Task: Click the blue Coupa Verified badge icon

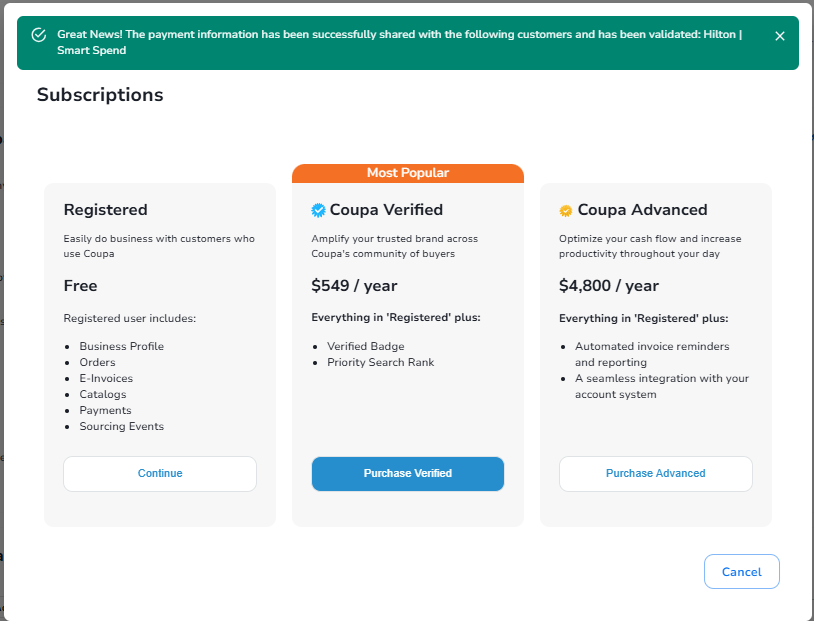Action: tap(319, 210)
